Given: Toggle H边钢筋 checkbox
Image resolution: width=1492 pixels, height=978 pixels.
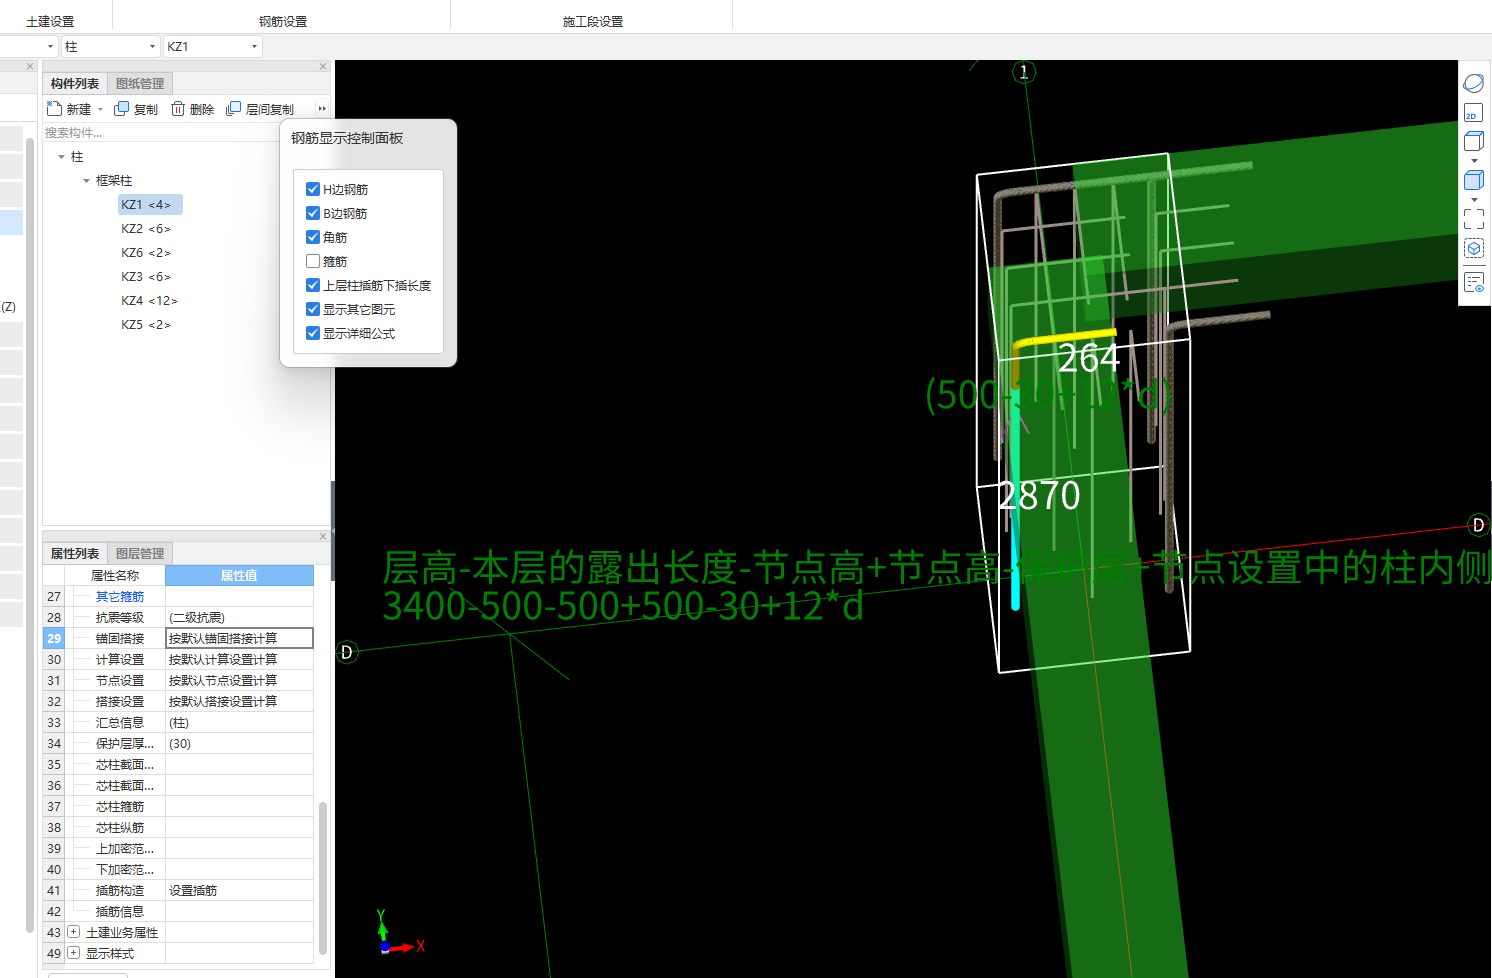Looking at the screenshot, I should pos(313,189).
